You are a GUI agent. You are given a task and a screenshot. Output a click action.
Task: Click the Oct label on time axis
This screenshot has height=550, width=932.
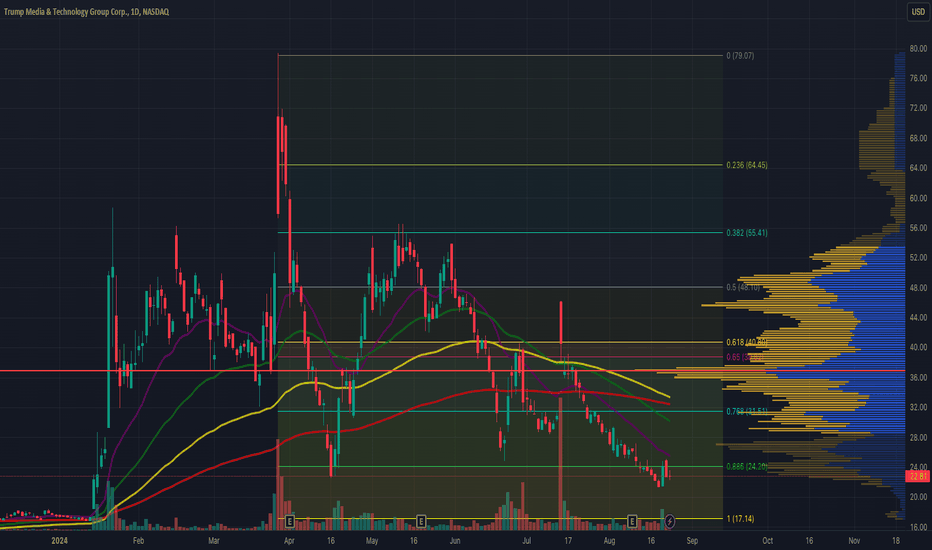point(767,541)
